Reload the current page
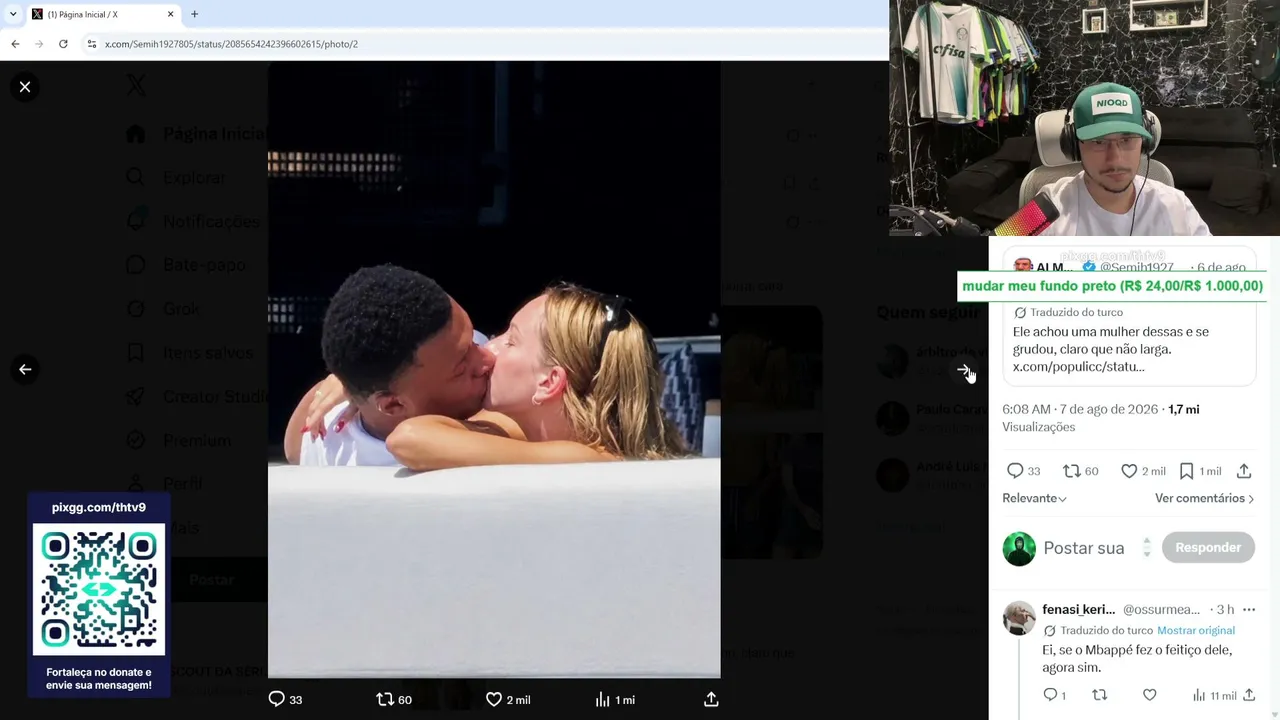This screenshot has height=720, width=1280. point(63,44)
